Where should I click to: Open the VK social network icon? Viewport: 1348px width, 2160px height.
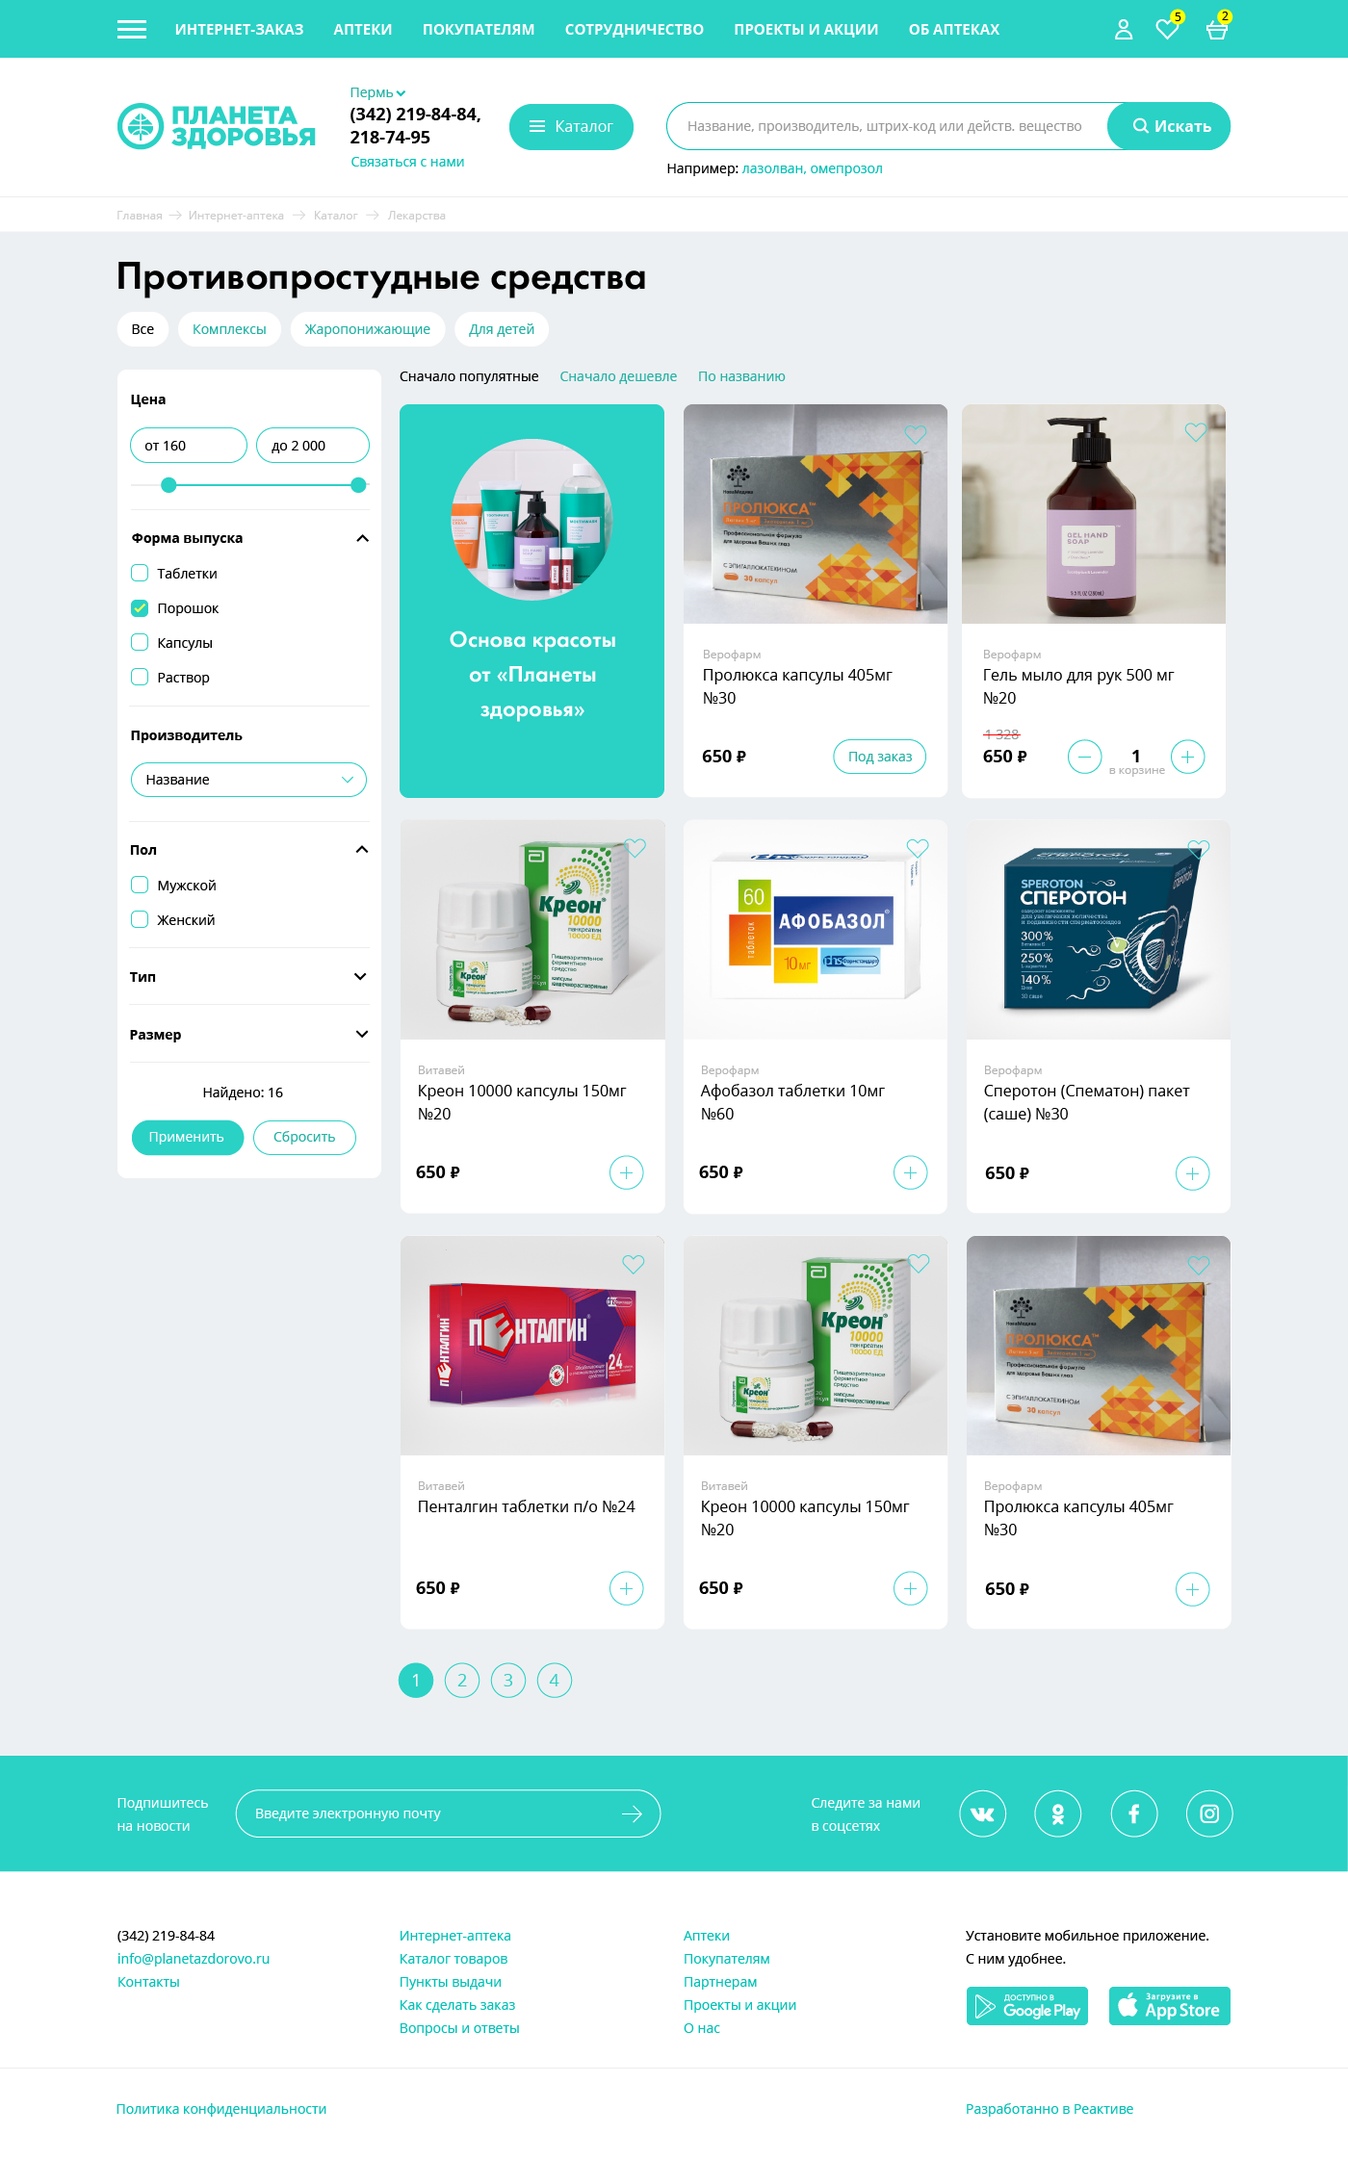pyautogui.click(x=982, y=1813)
